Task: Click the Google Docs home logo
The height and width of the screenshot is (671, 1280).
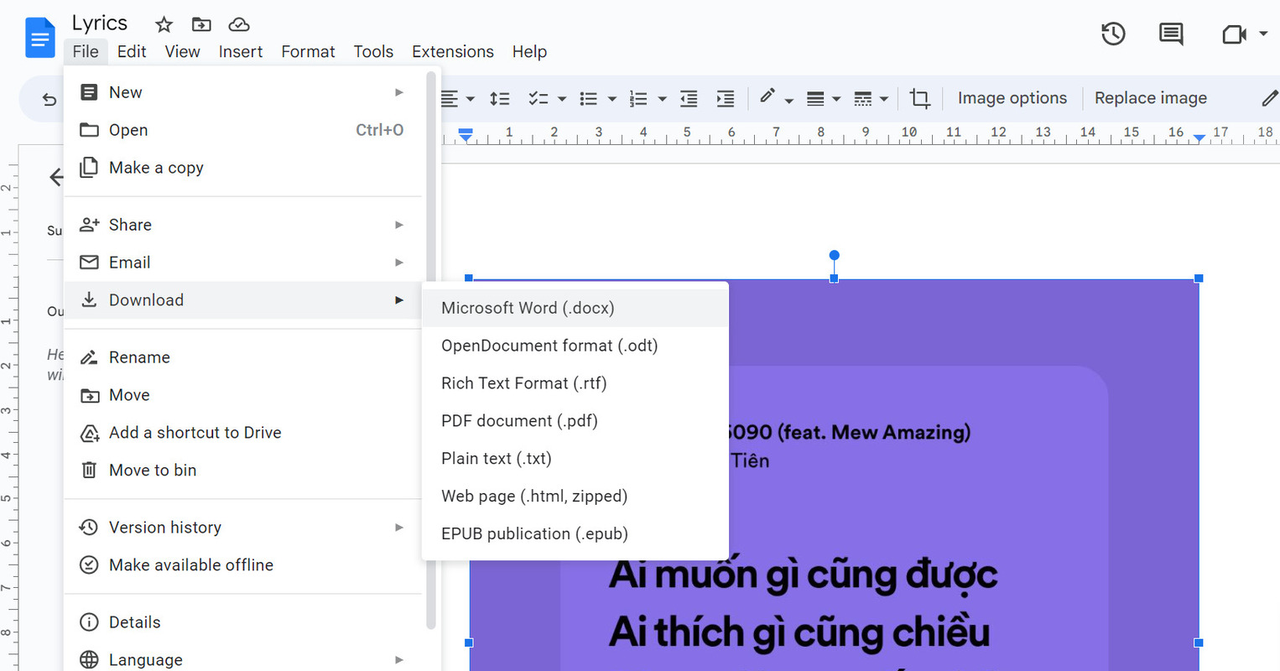Action: tap(40, 38)
